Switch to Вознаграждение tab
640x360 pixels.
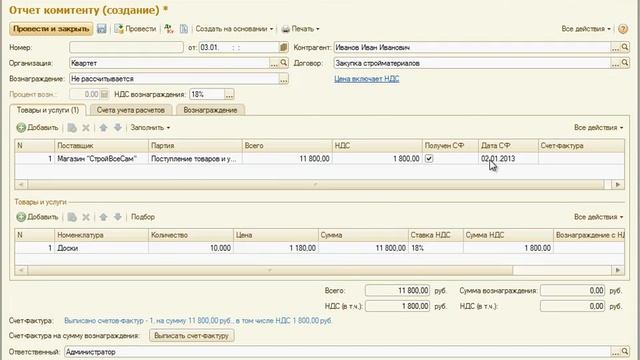tap(210, 110)
